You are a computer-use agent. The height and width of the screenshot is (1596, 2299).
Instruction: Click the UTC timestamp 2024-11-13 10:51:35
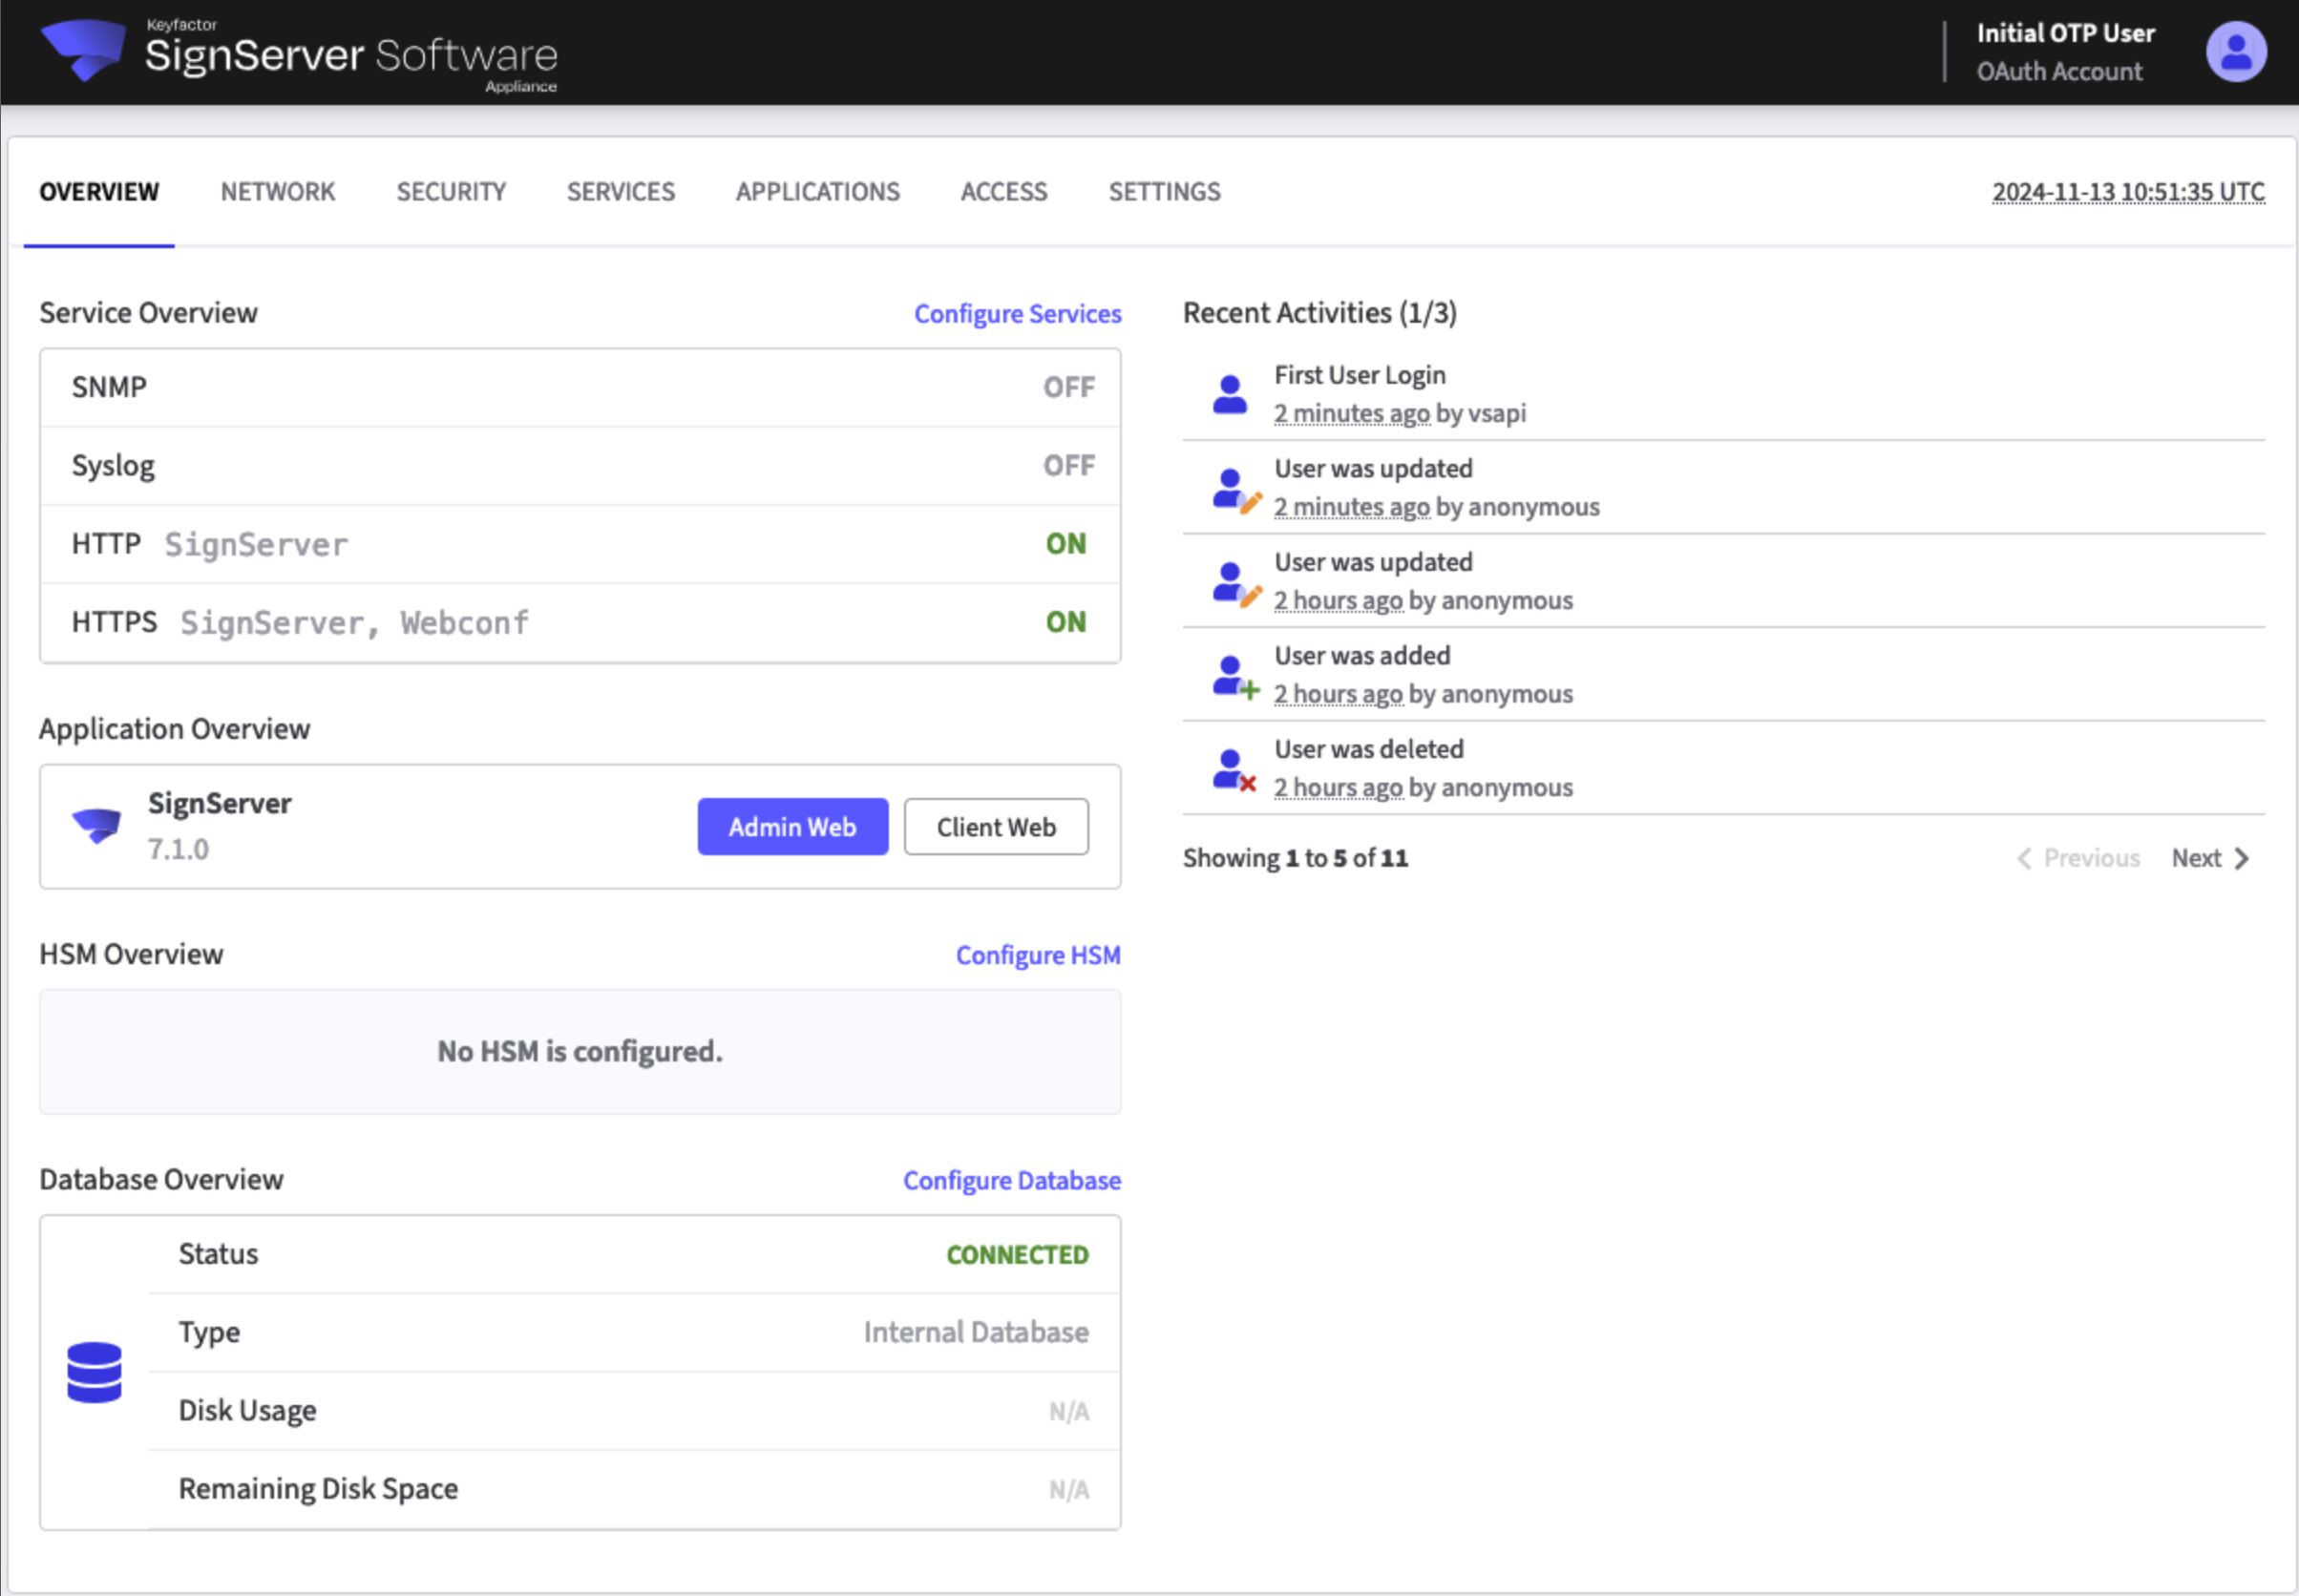point(2128,192)
